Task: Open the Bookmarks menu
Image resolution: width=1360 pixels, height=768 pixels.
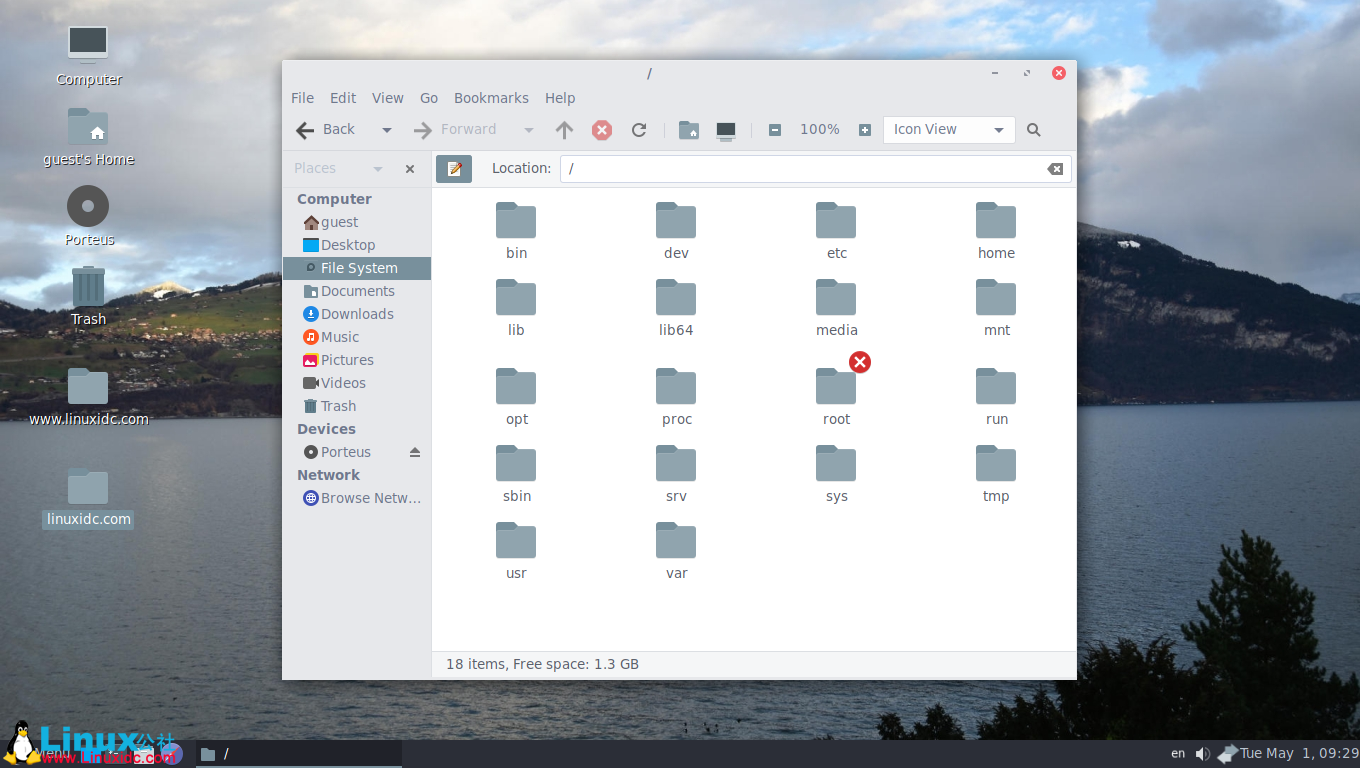Action: click(x=491, y=98)
